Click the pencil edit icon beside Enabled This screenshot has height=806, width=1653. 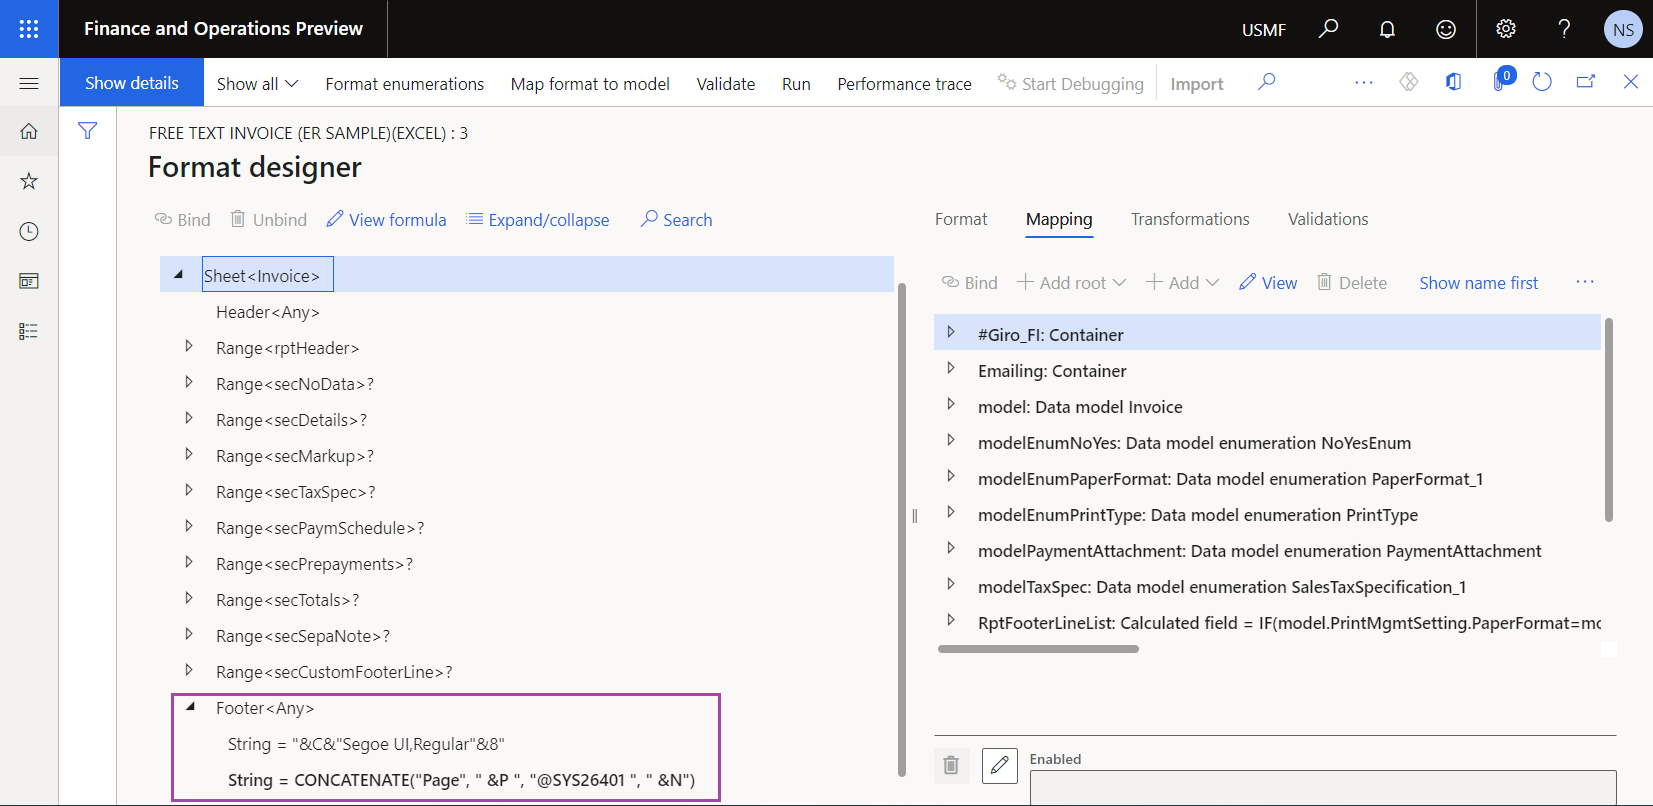pos(1000,765)
